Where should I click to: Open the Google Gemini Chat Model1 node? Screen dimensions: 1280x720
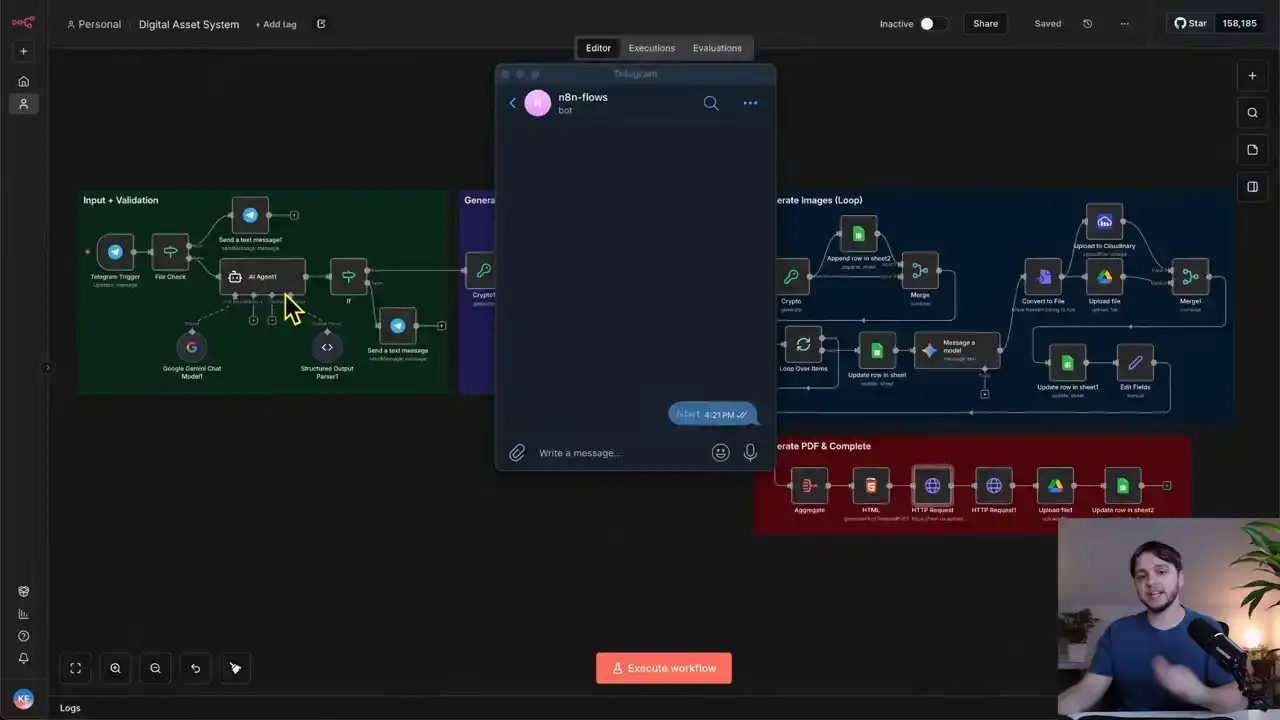click(192, 347)
